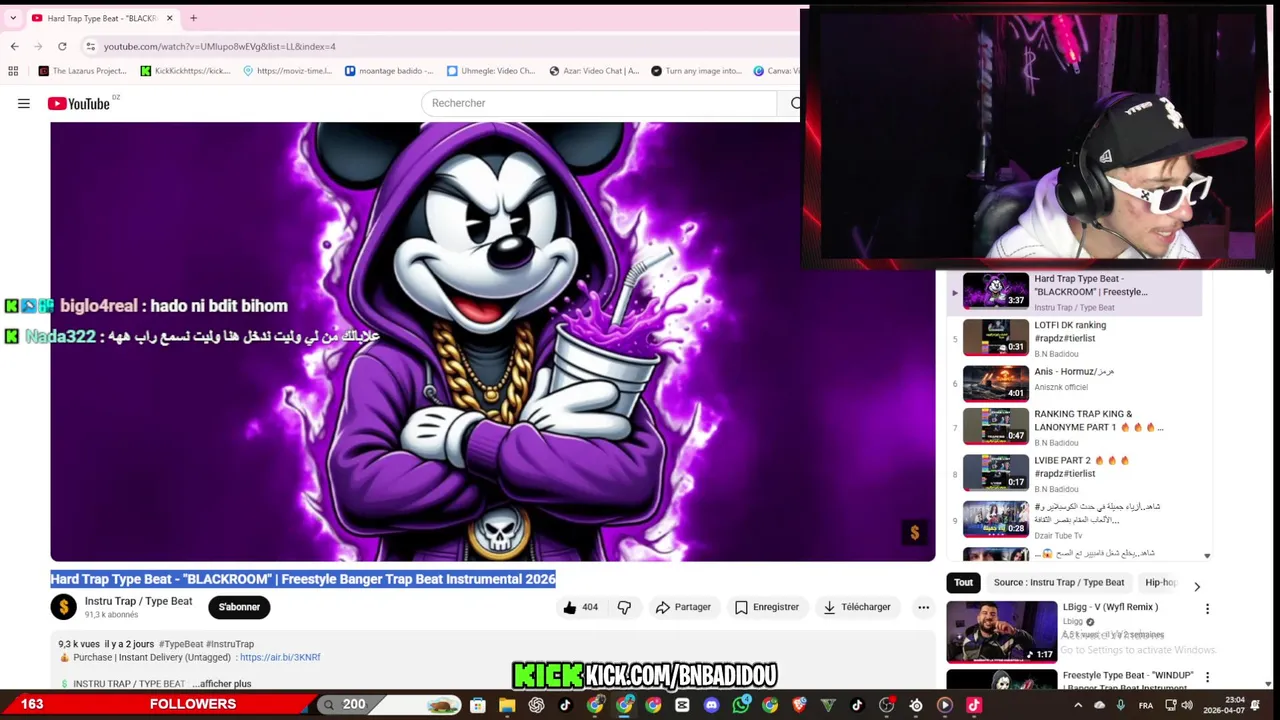Click the Télécharger download button

[x=856, y=607]
